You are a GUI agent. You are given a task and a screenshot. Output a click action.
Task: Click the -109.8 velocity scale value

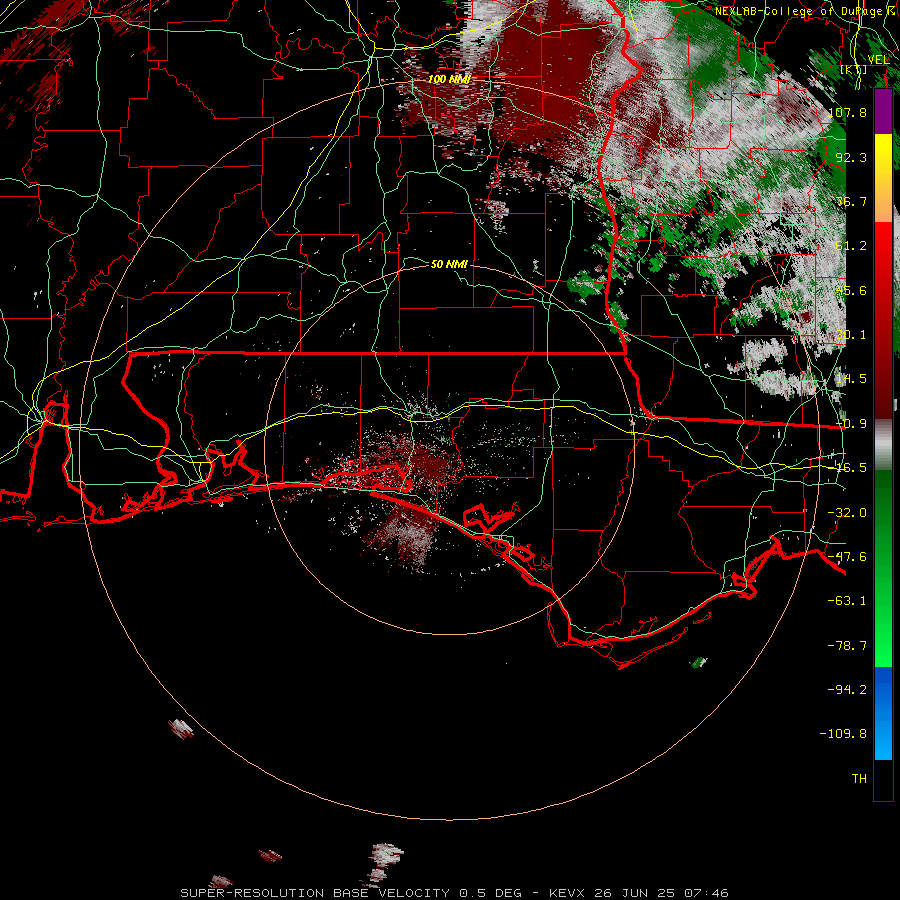coord(844,734)
